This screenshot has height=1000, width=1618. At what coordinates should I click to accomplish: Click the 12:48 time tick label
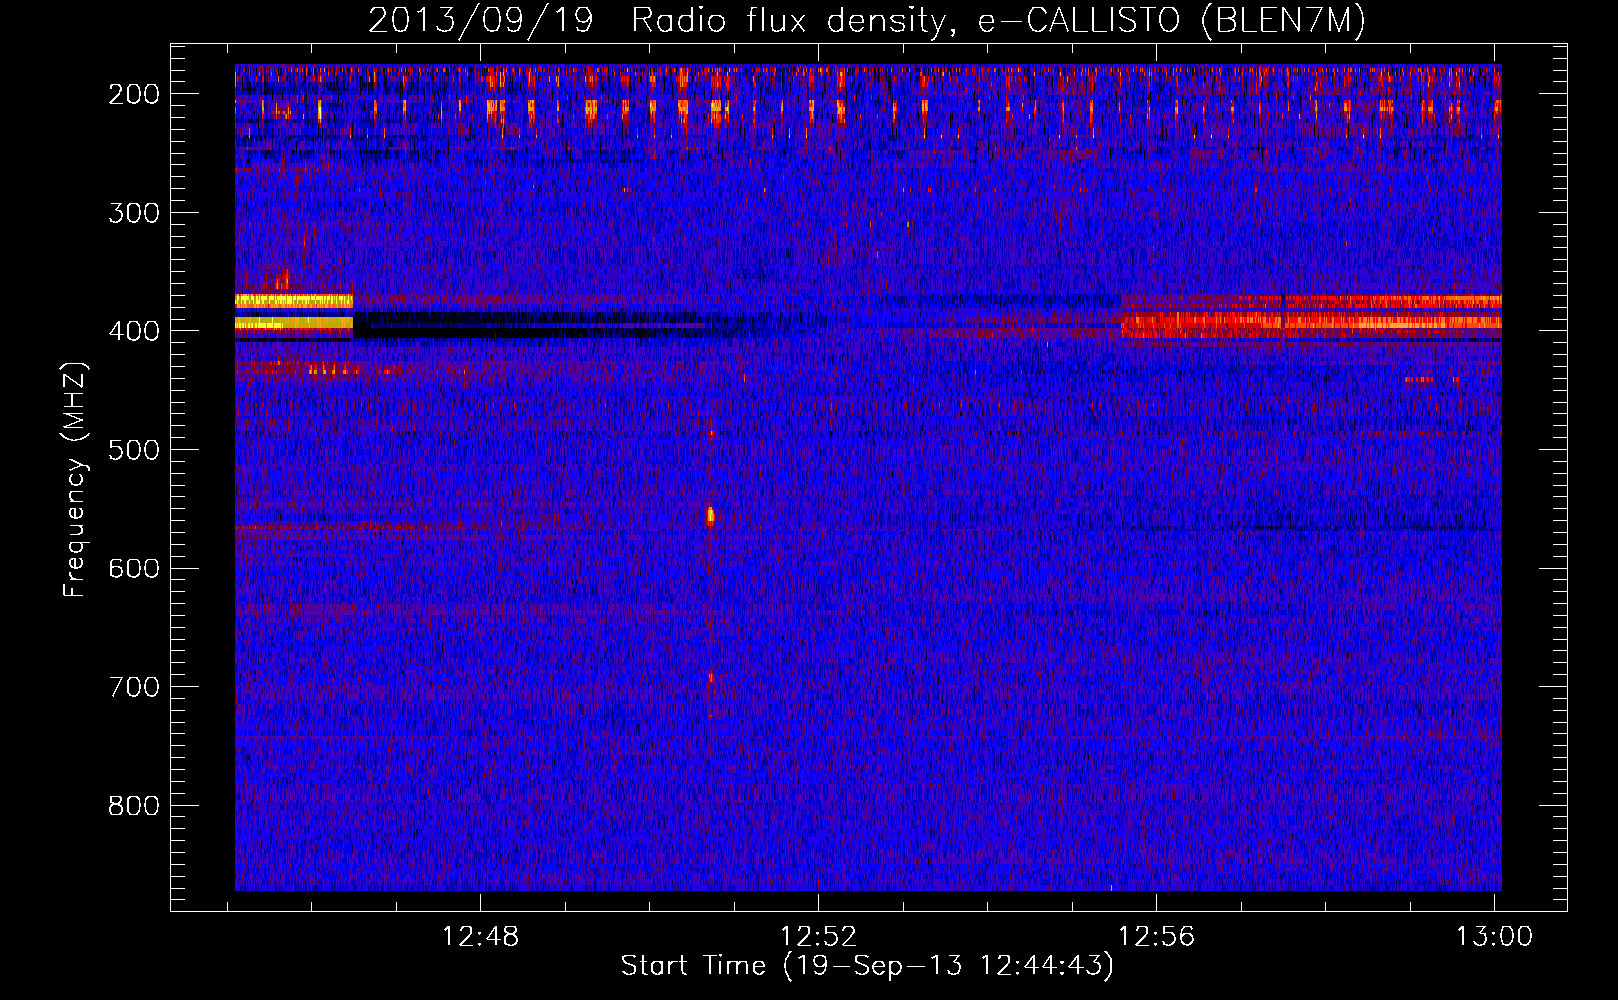481,937
